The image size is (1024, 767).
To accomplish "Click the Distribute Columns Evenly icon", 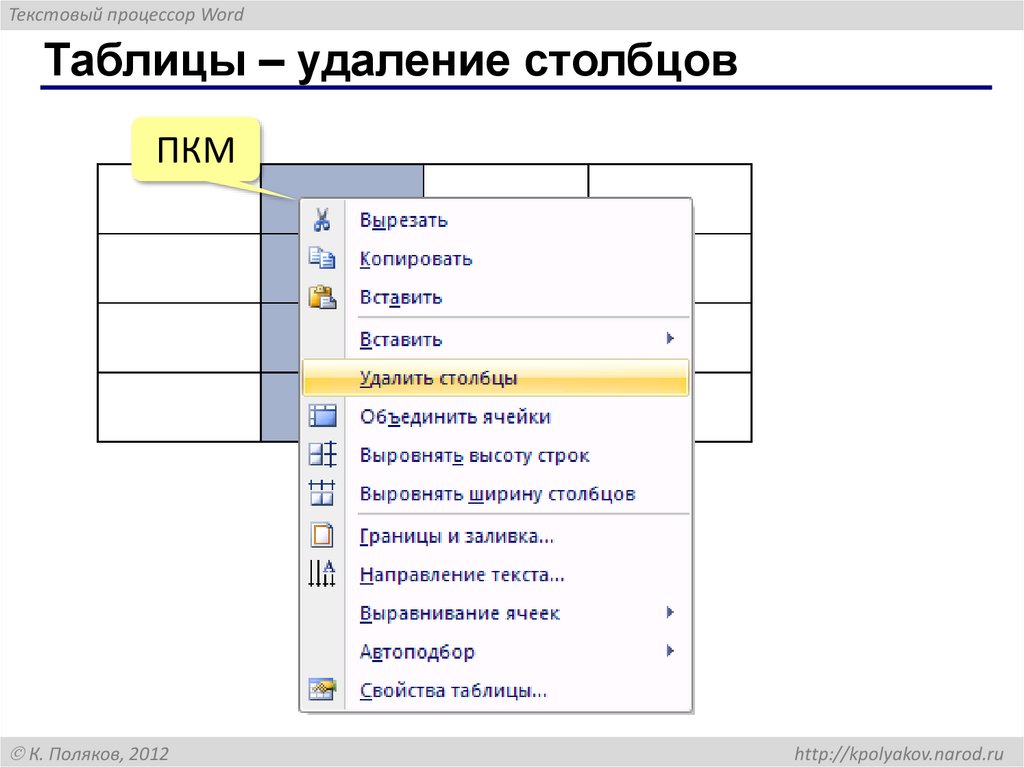I will coord(323,493).
